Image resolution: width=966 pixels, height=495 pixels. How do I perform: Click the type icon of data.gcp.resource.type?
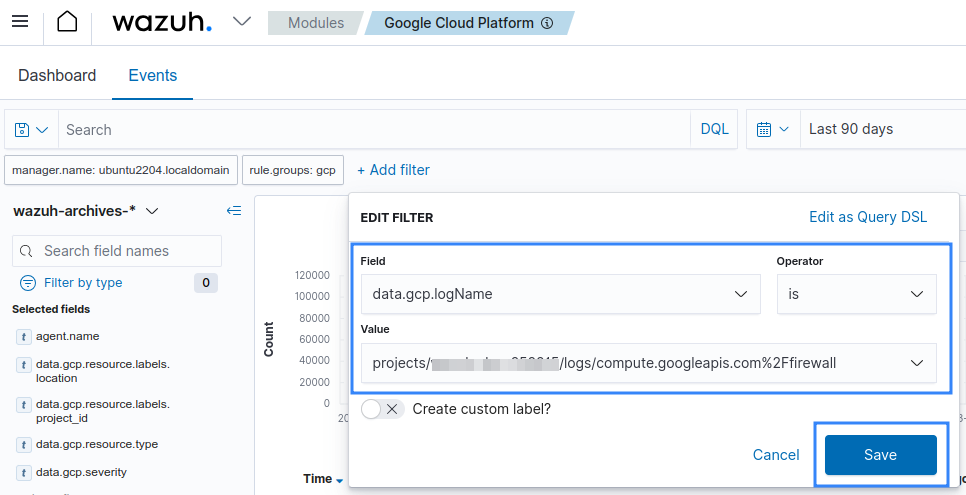23,445
